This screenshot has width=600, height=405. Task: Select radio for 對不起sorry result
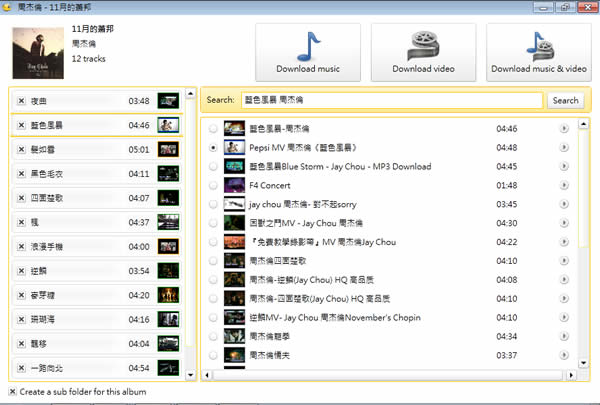point(213,204)
